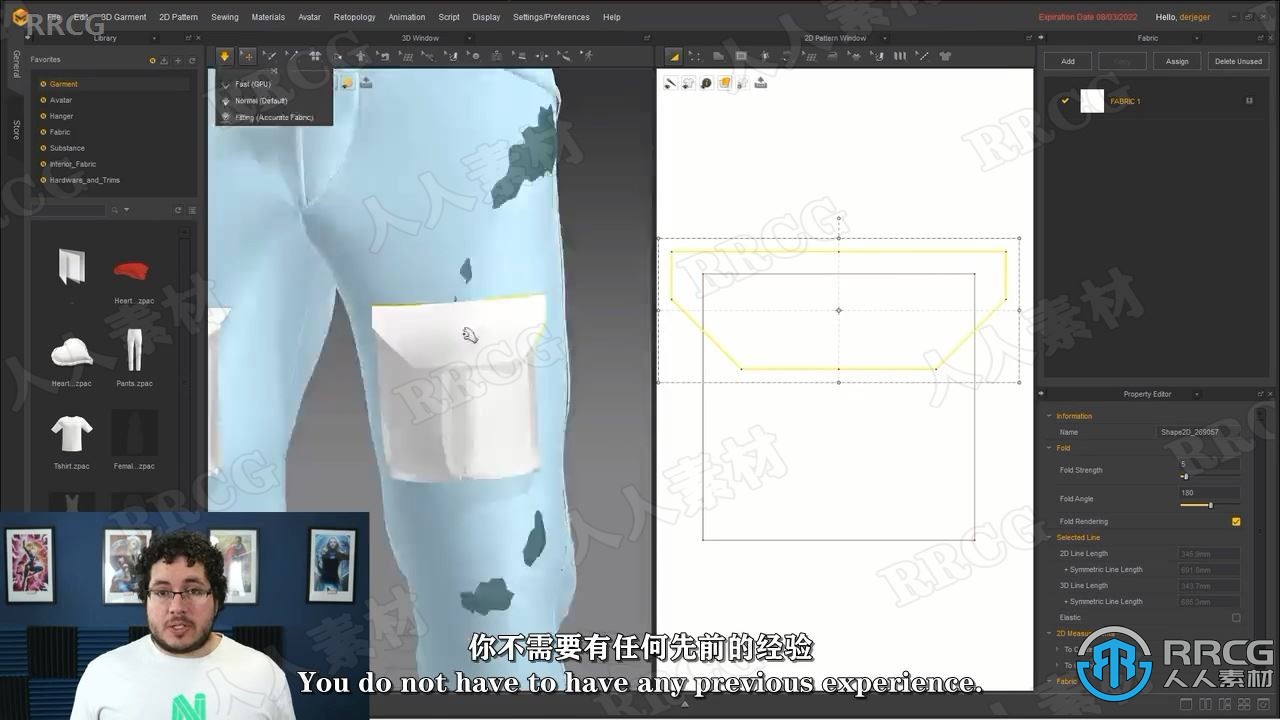
Task: Switch to the Store side tab
Action: point(16,130)
